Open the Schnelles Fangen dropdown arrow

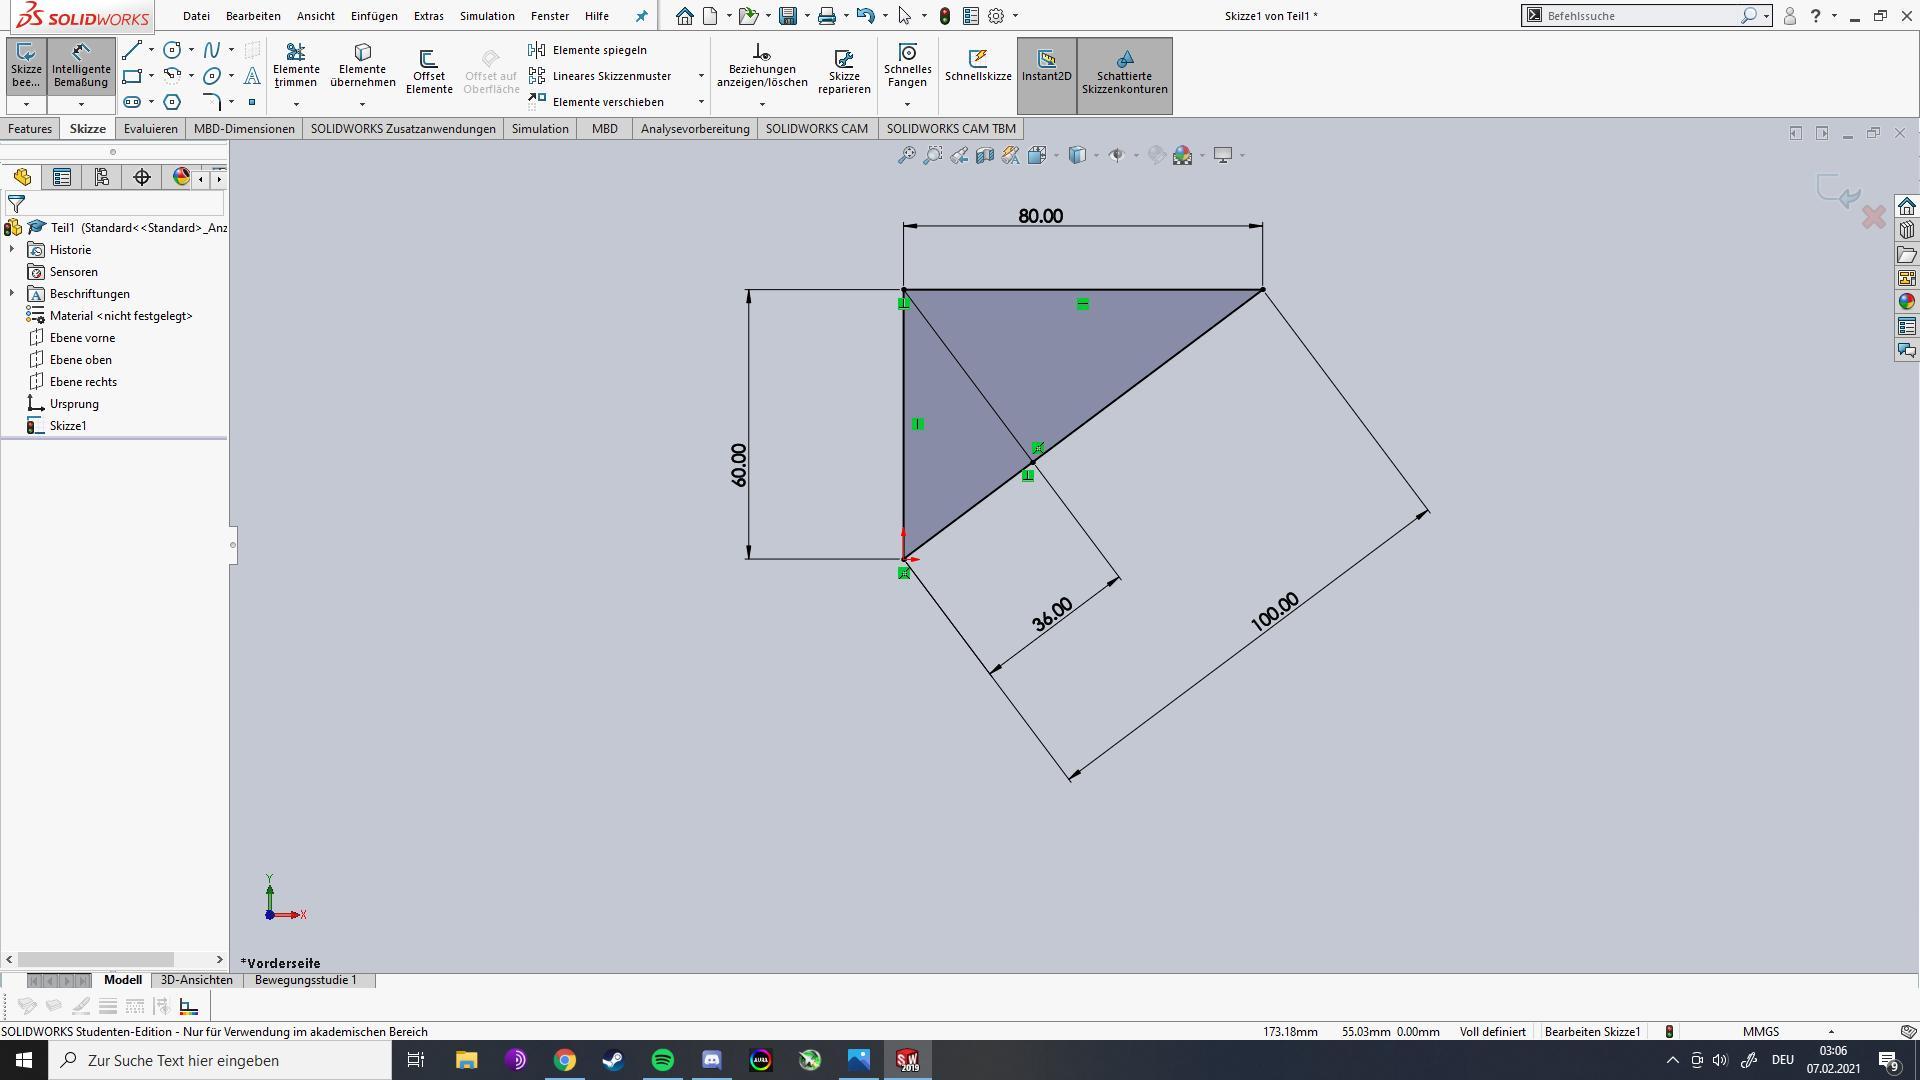[x=907, y=104]
